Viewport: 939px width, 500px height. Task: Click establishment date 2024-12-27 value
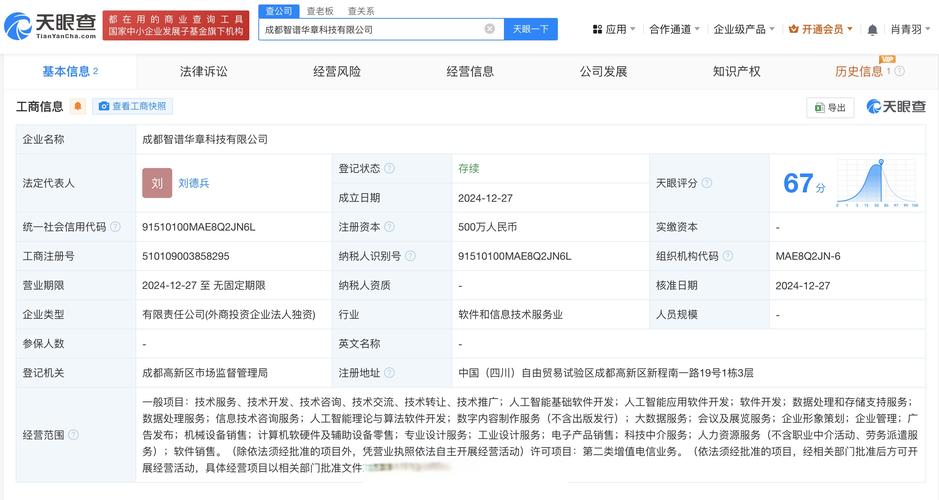[485, 198]
